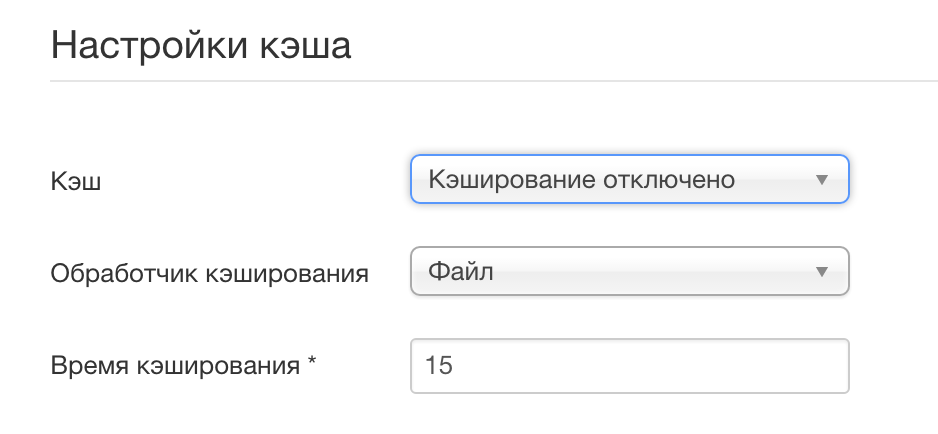The image size is (938, 434).
Task: Click the required asterisk after Время кэширования
Action: (312, 363)
